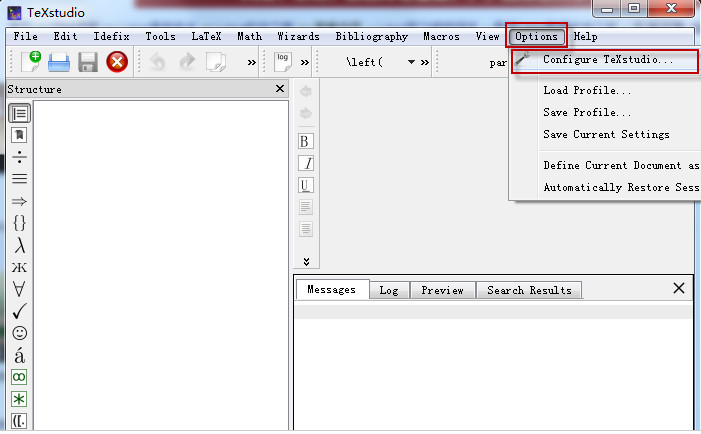This screenshot has width=701, height=434.
Task: Choose Save Current Settings entry
Action: pyautogui.click(x=605, y=135)
